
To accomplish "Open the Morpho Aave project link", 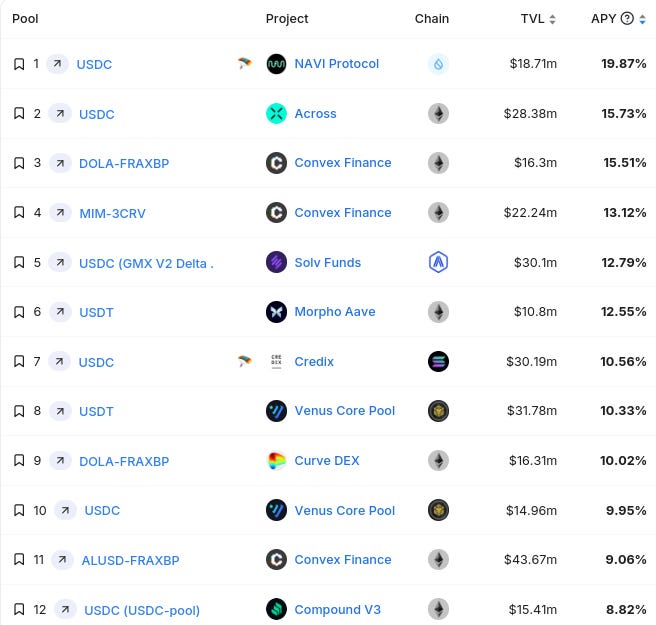I will (335, 312).
